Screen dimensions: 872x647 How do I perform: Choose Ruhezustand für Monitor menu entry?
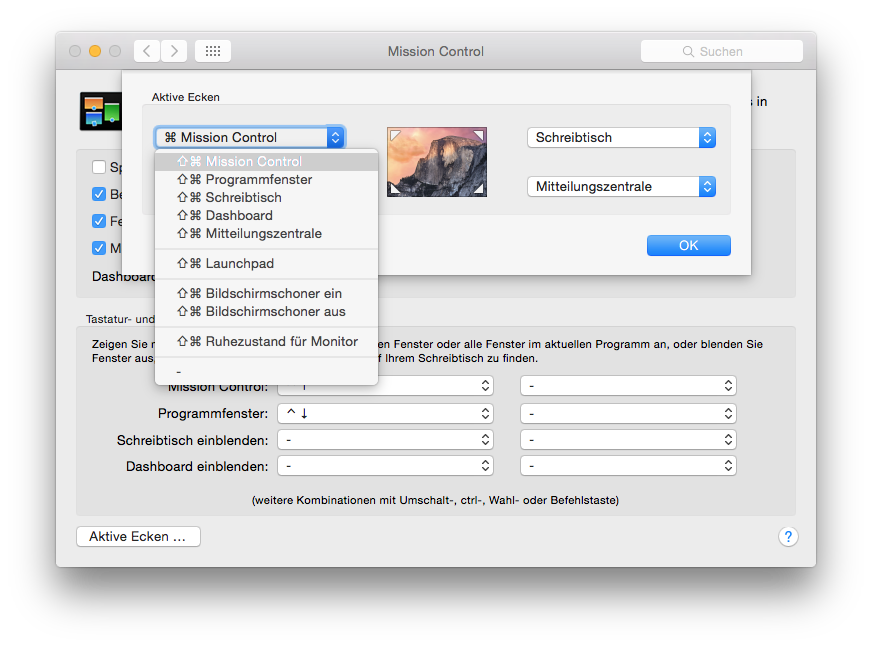point(266,342)
